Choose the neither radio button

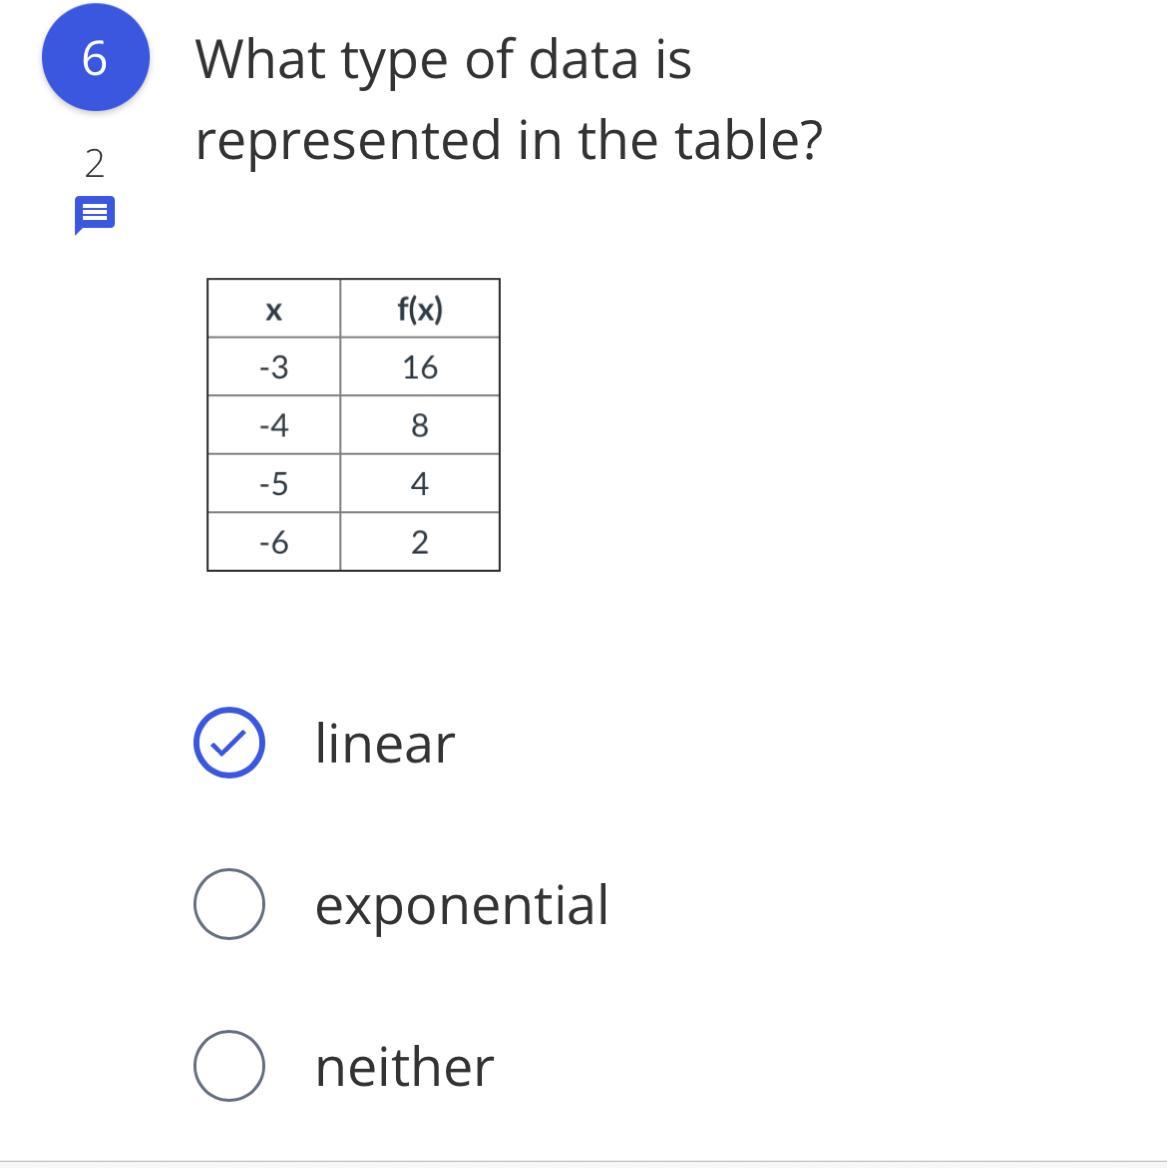click(229, 1066)
